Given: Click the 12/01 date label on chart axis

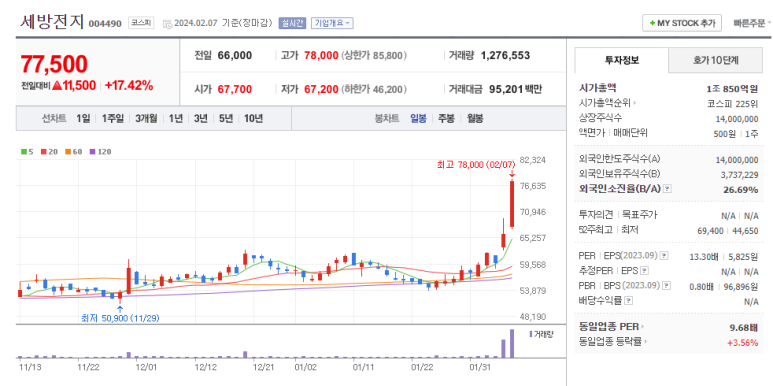Looking at the screenshot, I should [146, 367].
